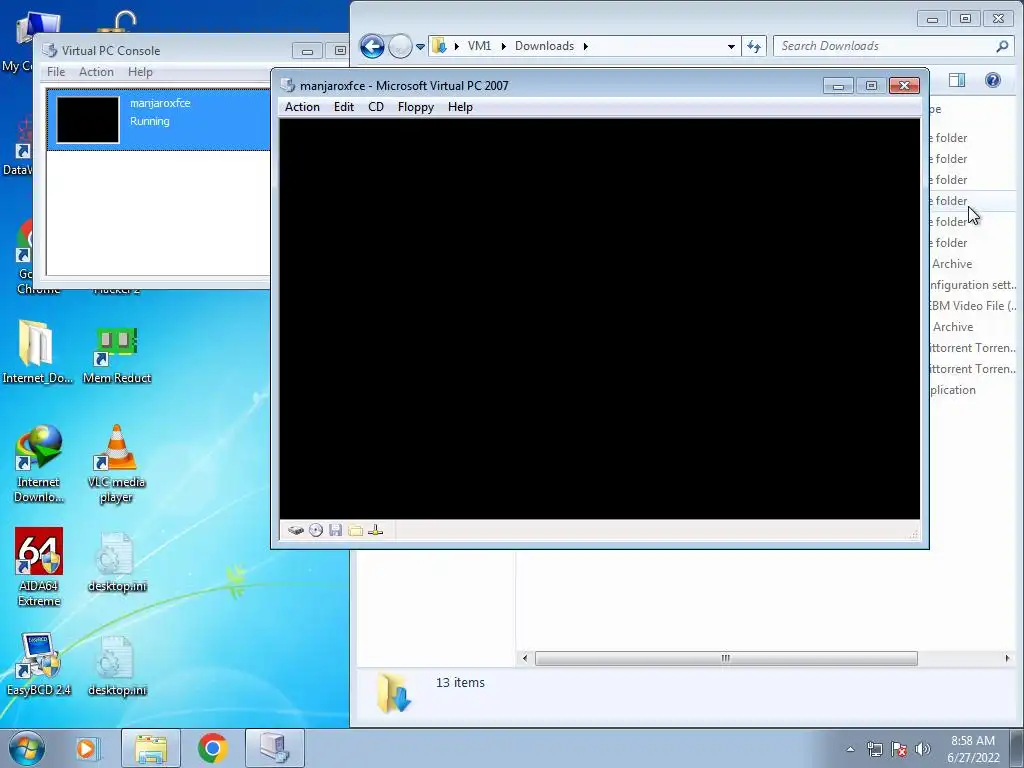1024x768 pixels.
Task: Open the Floppy menu in Virtual PC
Action: pos(416,107)
